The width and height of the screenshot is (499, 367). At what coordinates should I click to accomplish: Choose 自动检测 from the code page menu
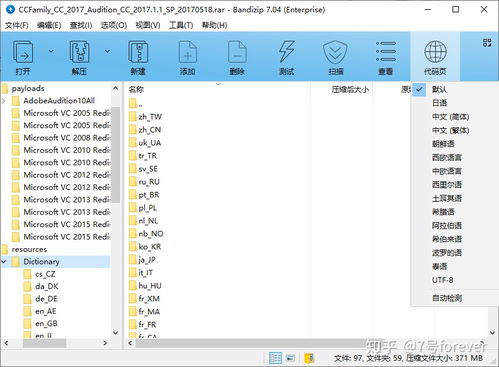(447, 298)
